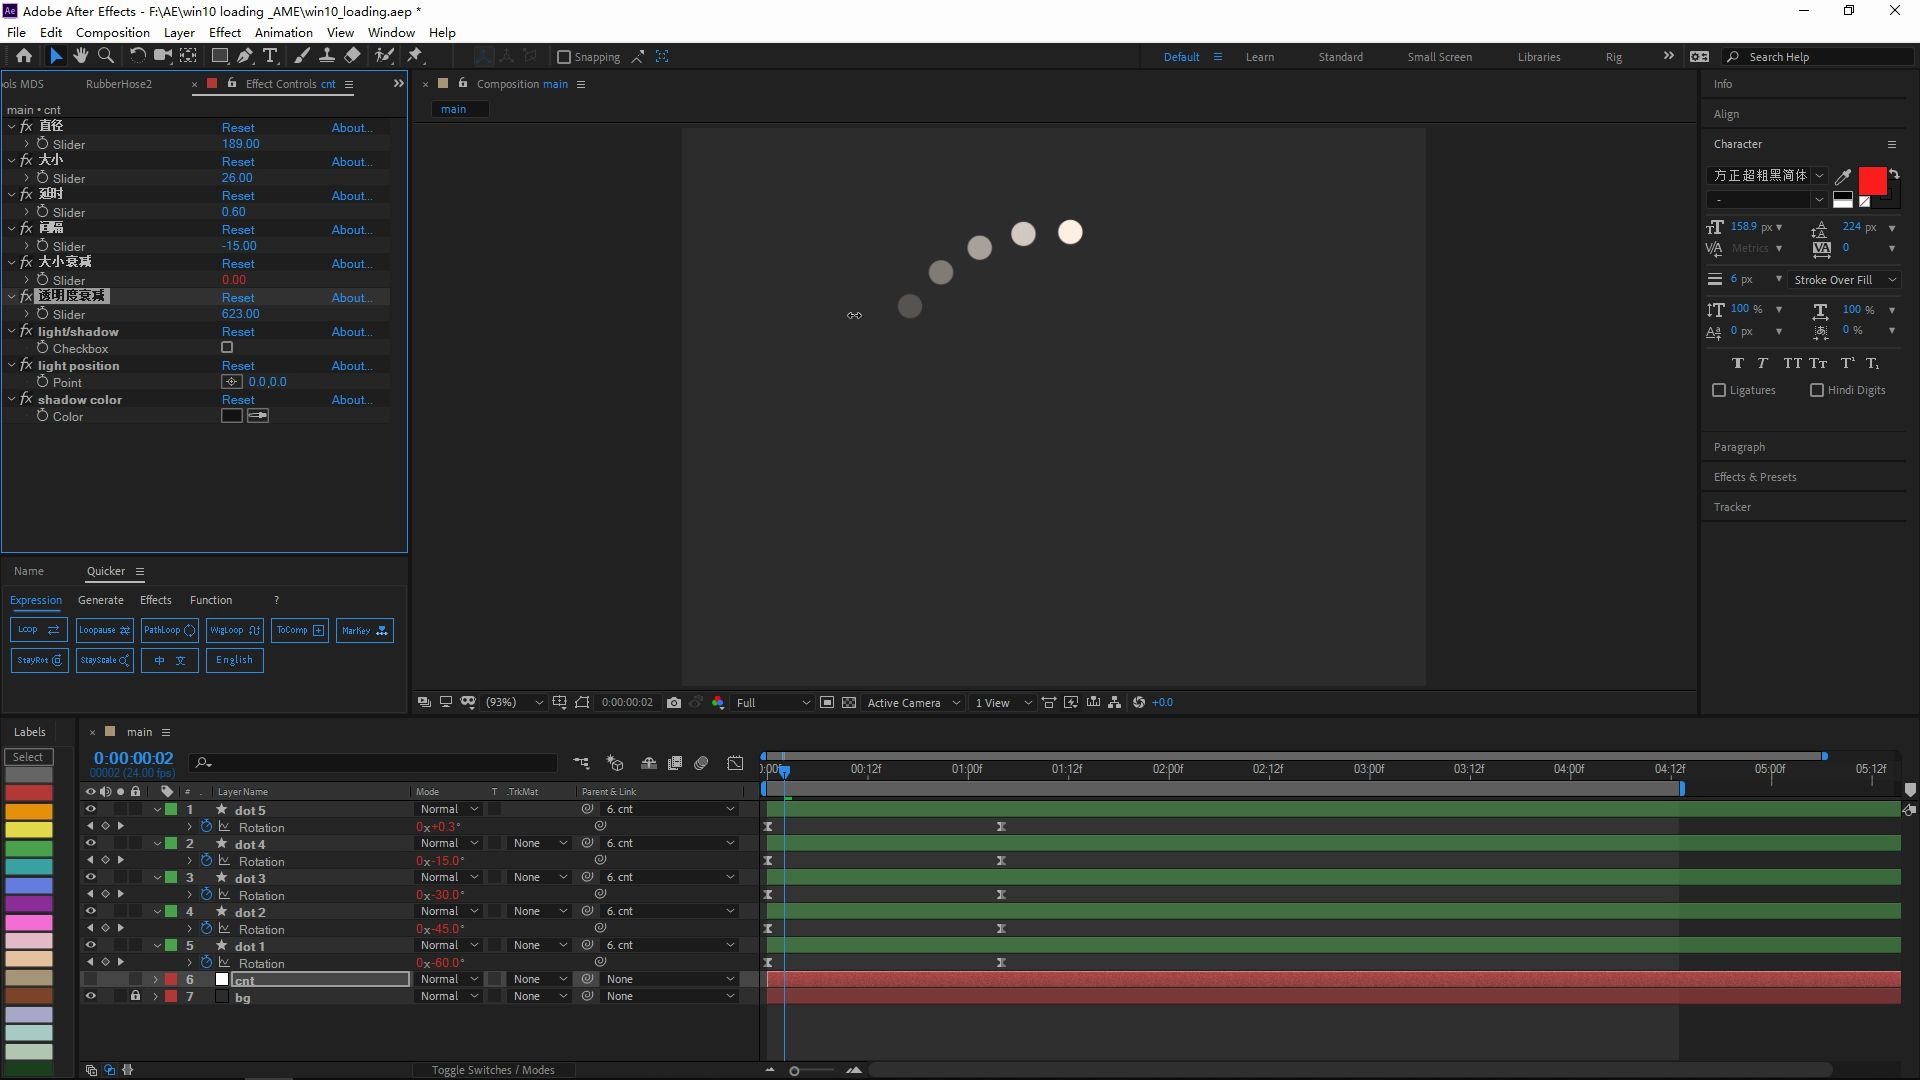Toggle visibility eye icon for bg layer
Screen dimensions: 1920x1080
click(90, 996)
